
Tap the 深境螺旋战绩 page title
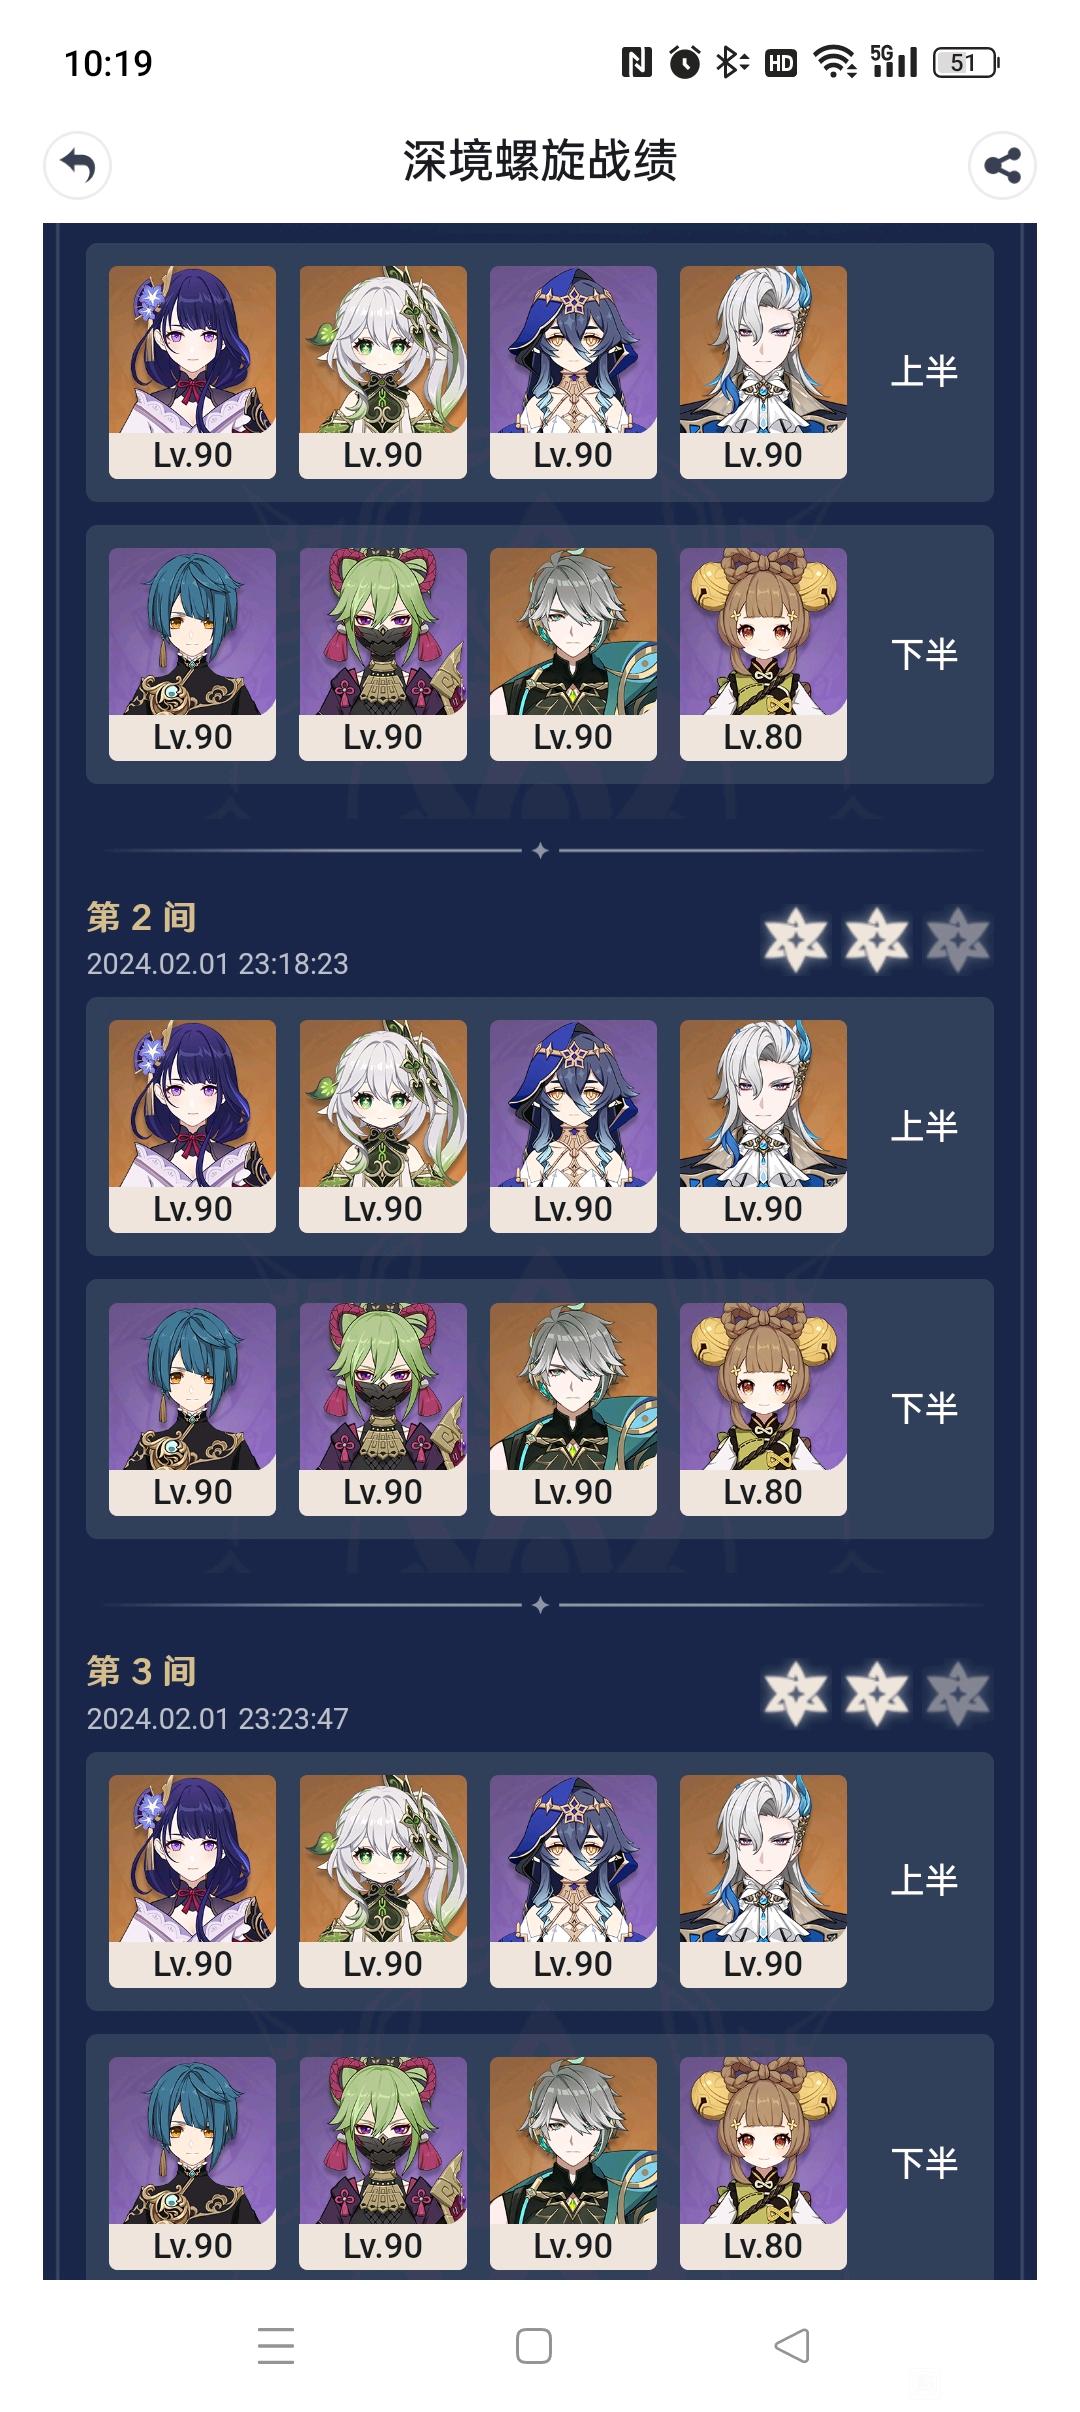(x=540, y=161)
